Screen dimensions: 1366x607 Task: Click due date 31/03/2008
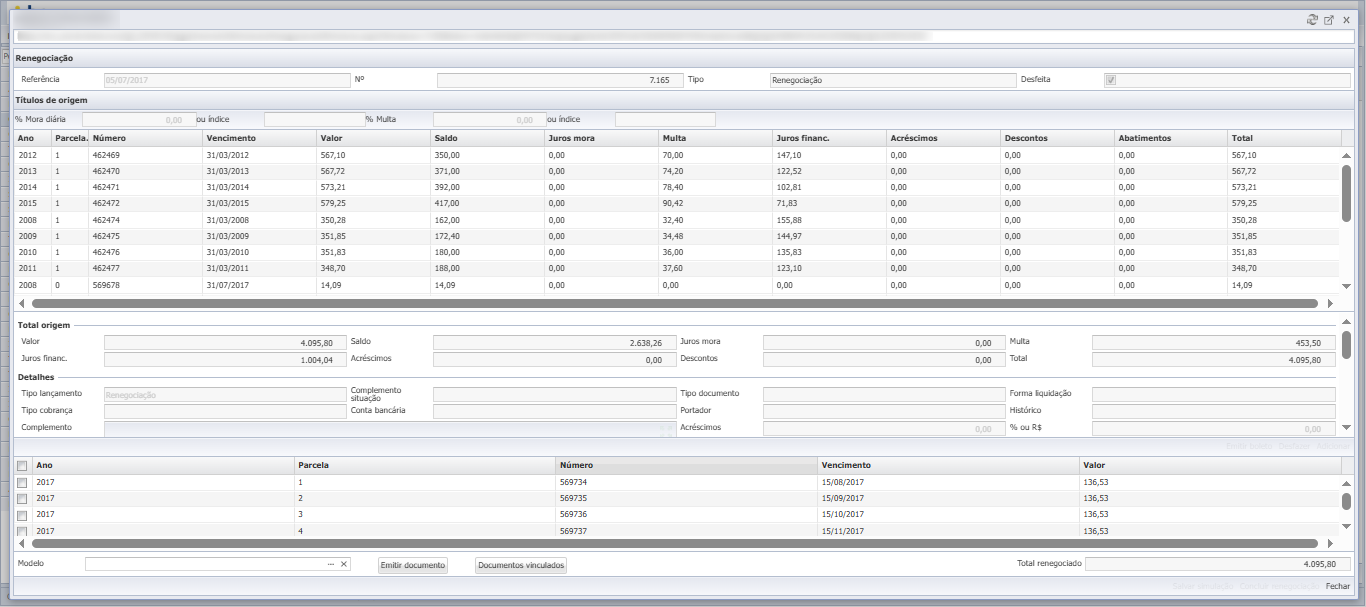point(227,220)
